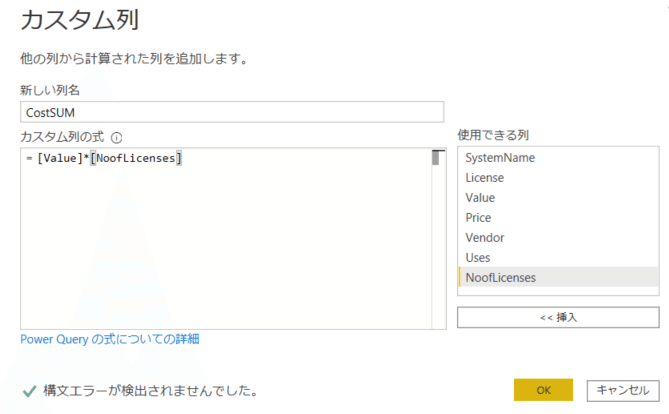Click the 構文エラーが検出されませんでした status message
The height and width of the screenshot is (414, 669).
(150, 390)
